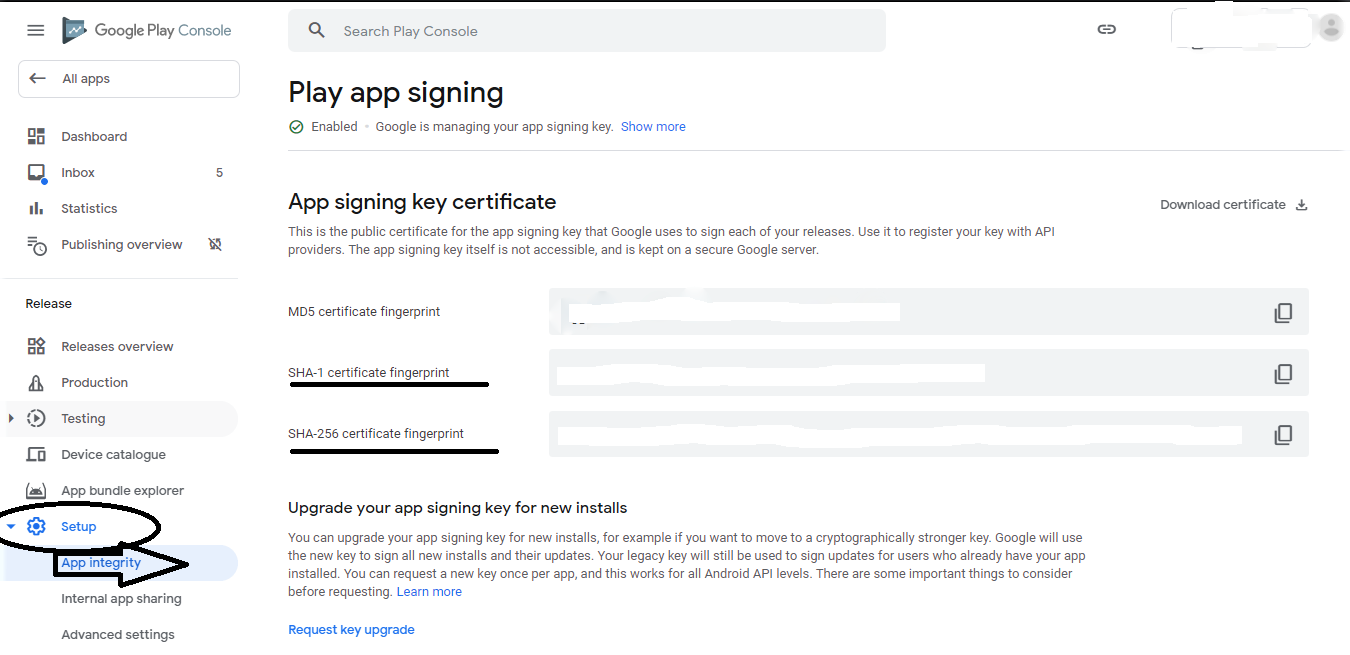Expand the Testing section arrow
Viewport: 1350px width, 655px height.
tap(11, 419)
